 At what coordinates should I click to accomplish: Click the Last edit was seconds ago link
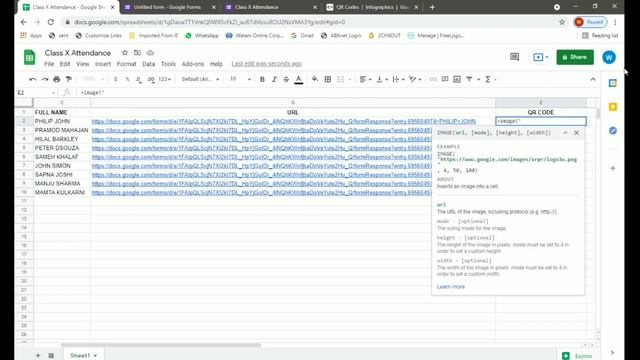point(267,64)
